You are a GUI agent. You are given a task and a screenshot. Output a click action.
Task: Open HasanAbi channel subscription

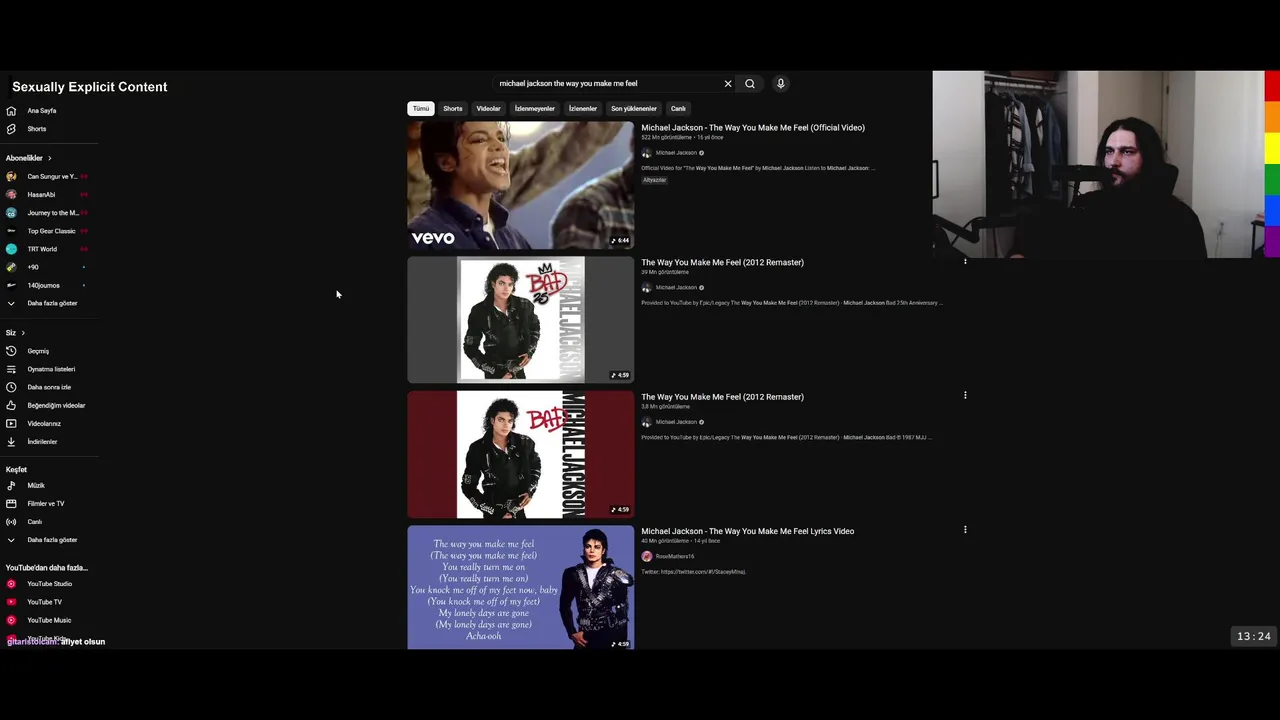[41, 195]
